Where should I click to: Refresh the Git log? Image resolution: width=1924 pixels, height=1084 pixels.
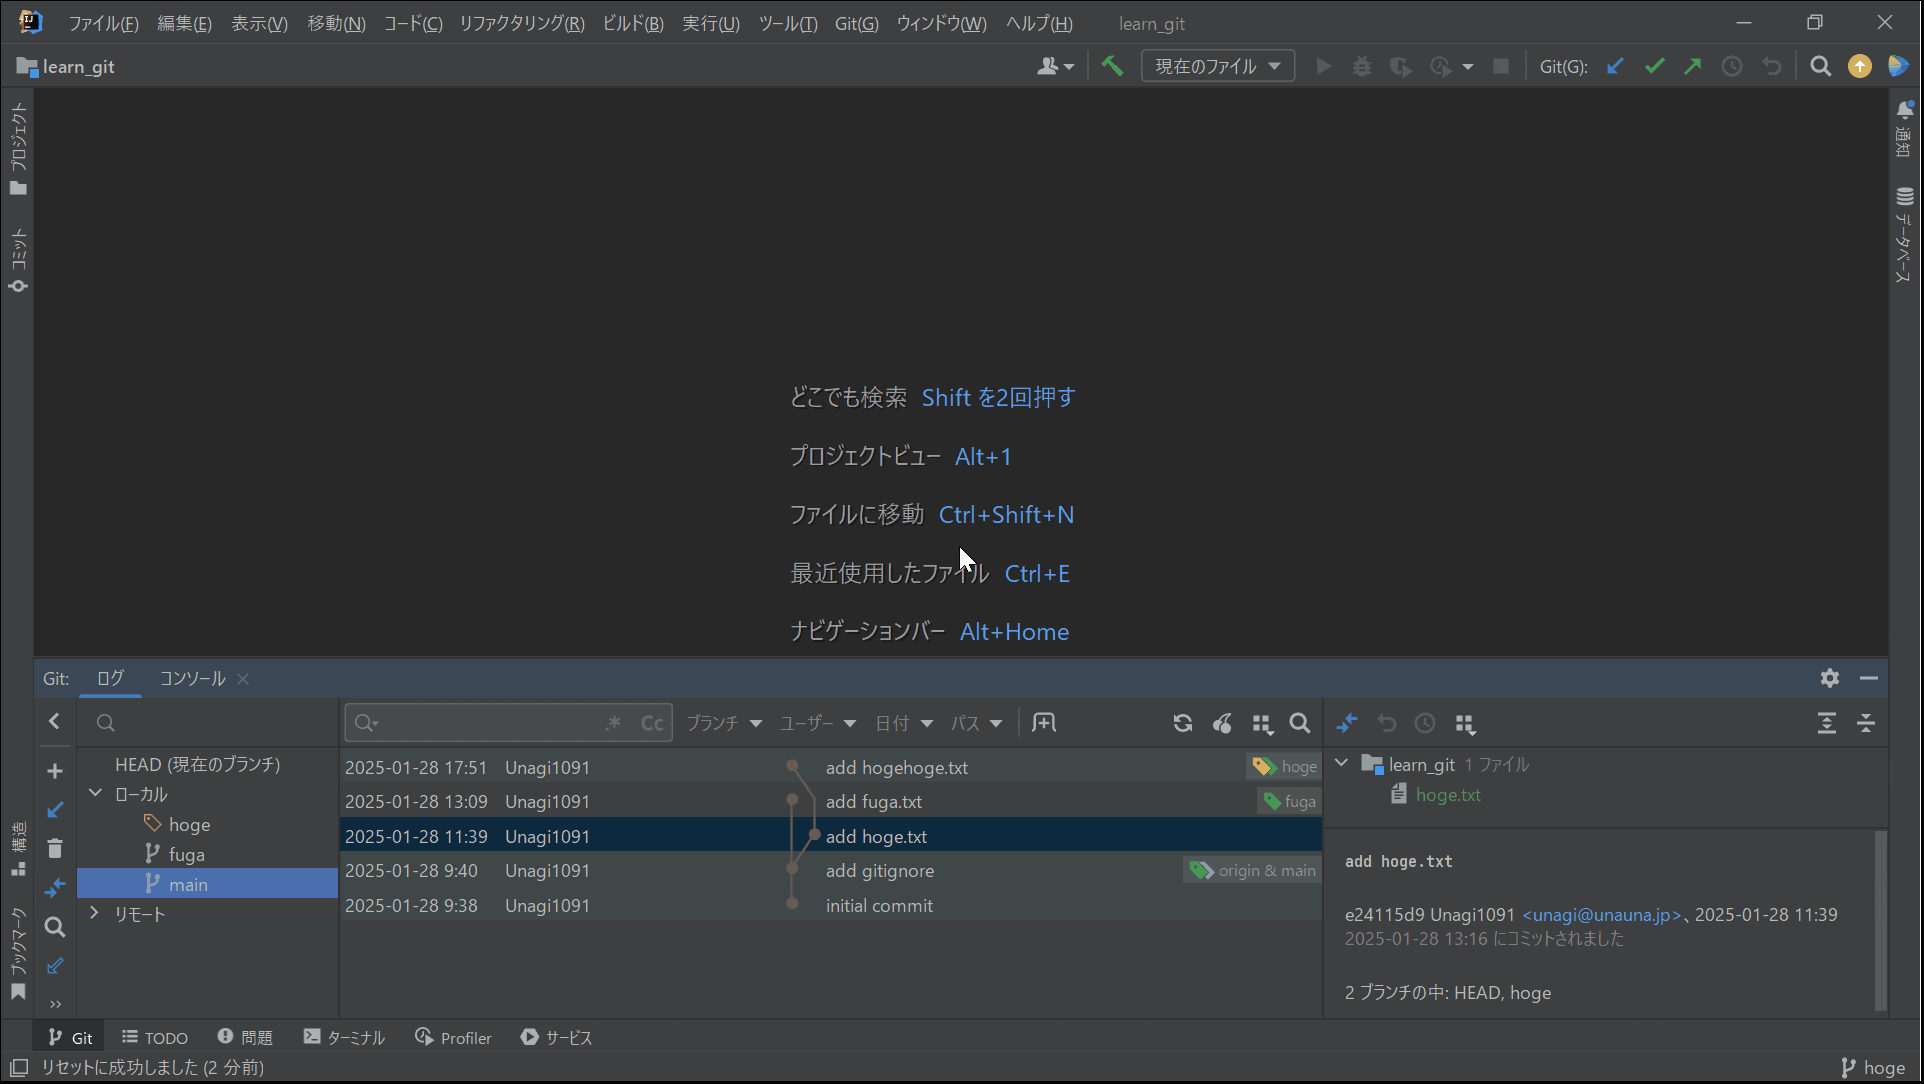(x=1182, y=723)
